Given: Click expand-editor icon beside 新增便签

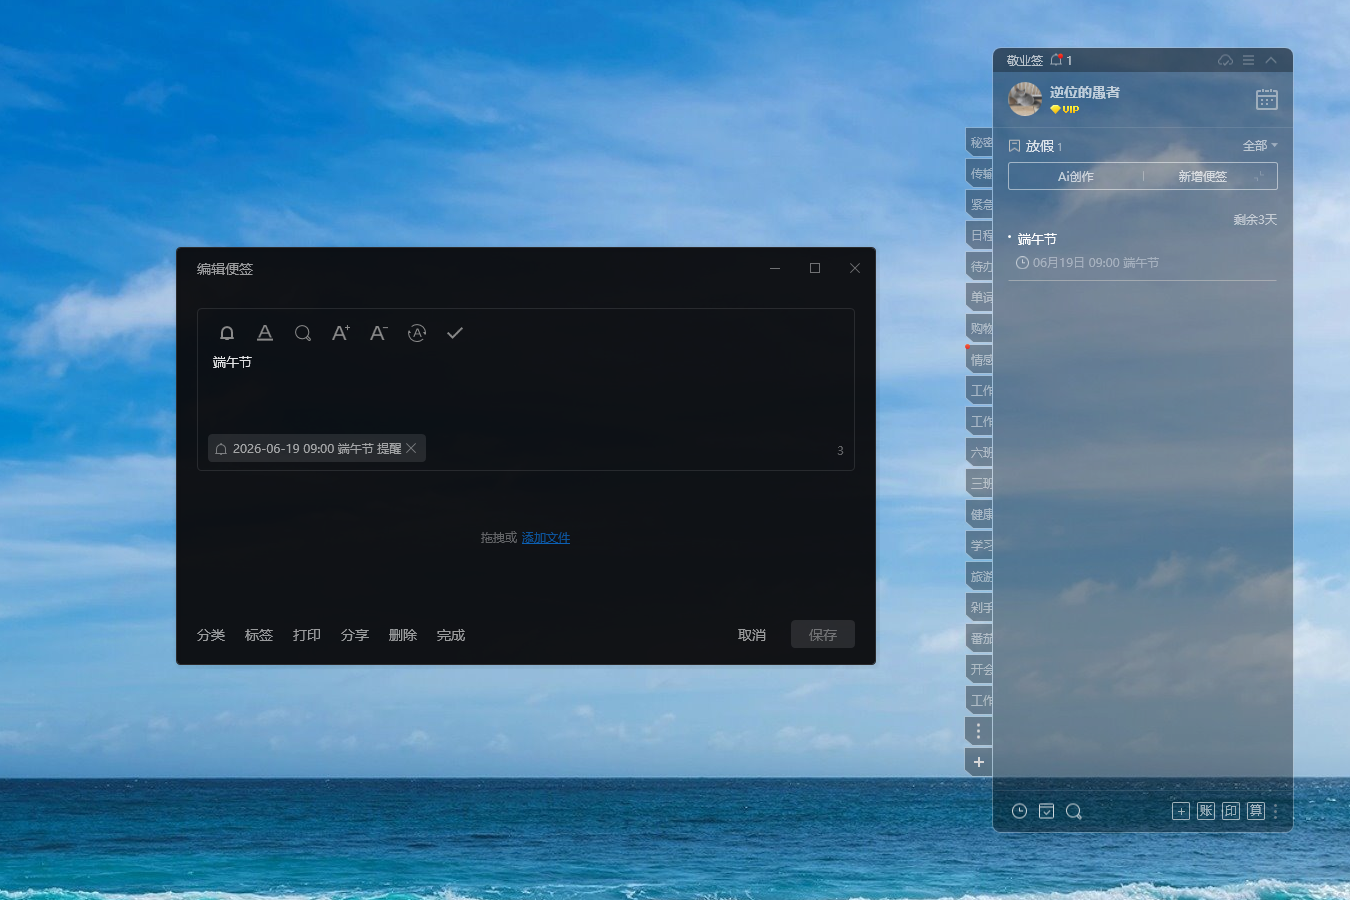Looking at the screenshot, I should pyautogui.click(x=1261, y=176).
